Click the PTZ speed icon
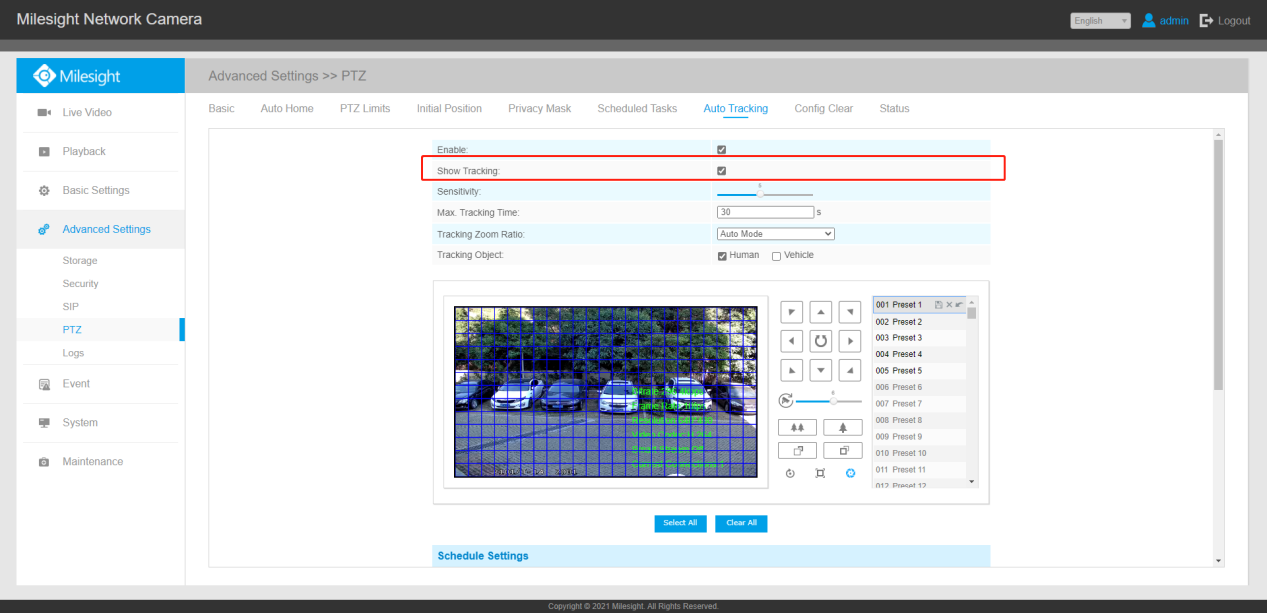1267x613 pixels. click(786, 400)
